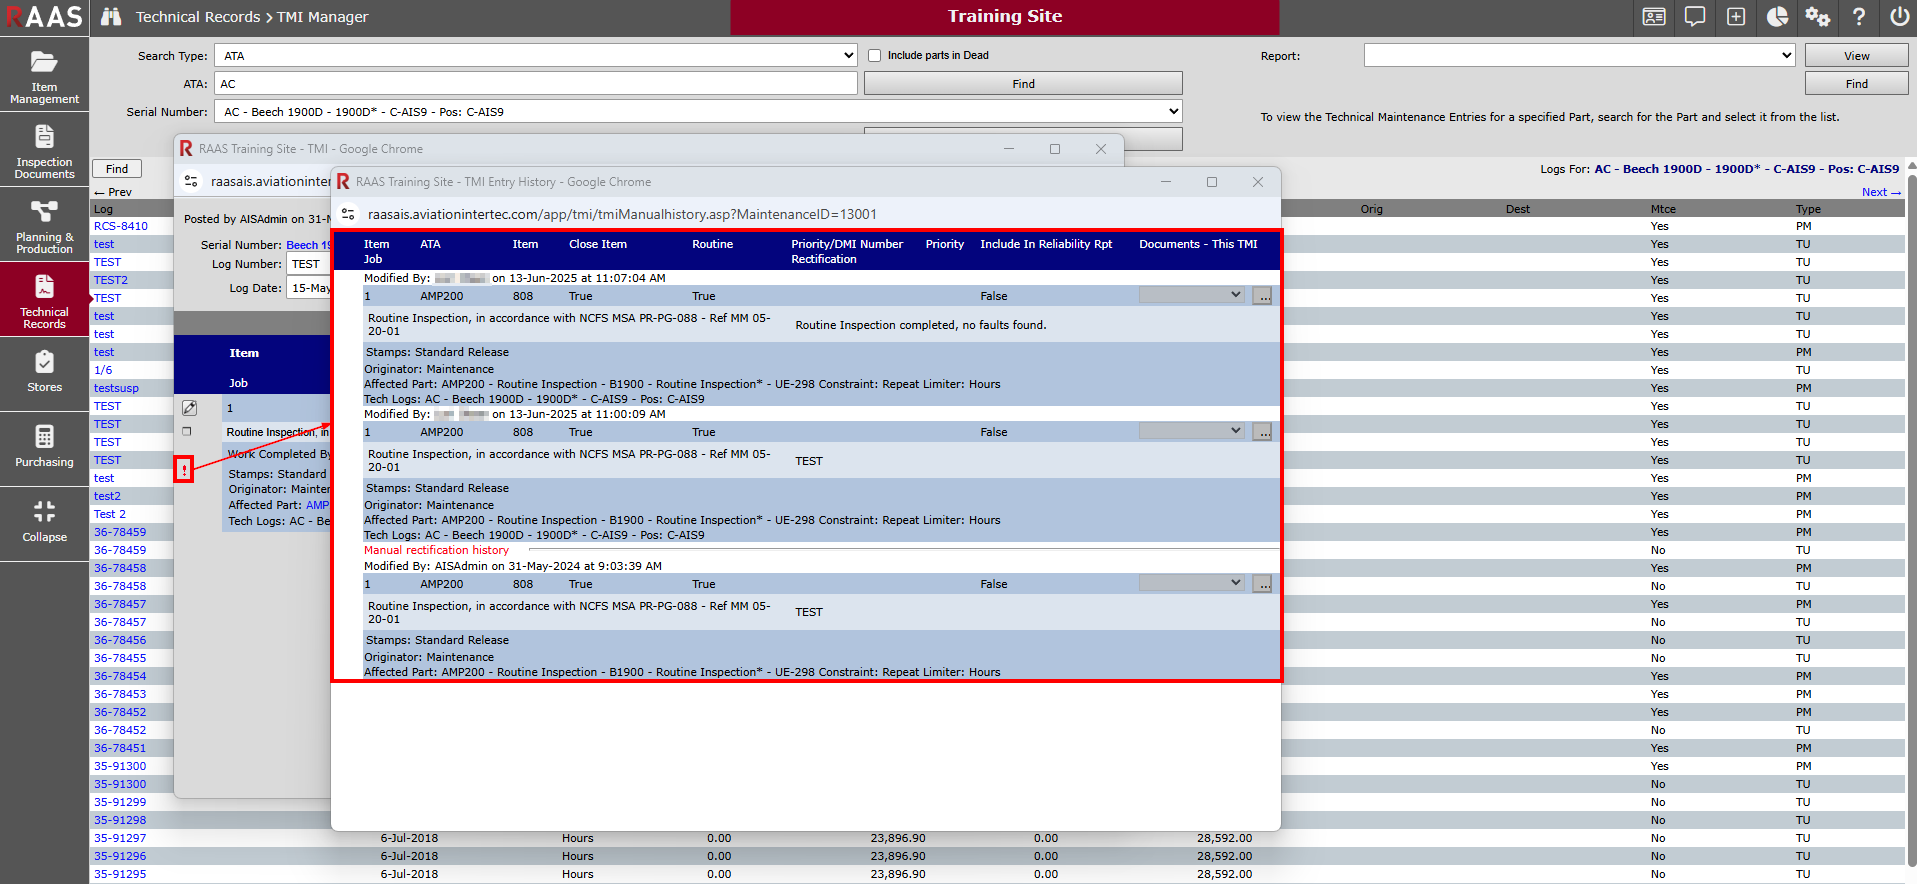Click into the ATA input field
1917x884 pixels.
[536, 84]
